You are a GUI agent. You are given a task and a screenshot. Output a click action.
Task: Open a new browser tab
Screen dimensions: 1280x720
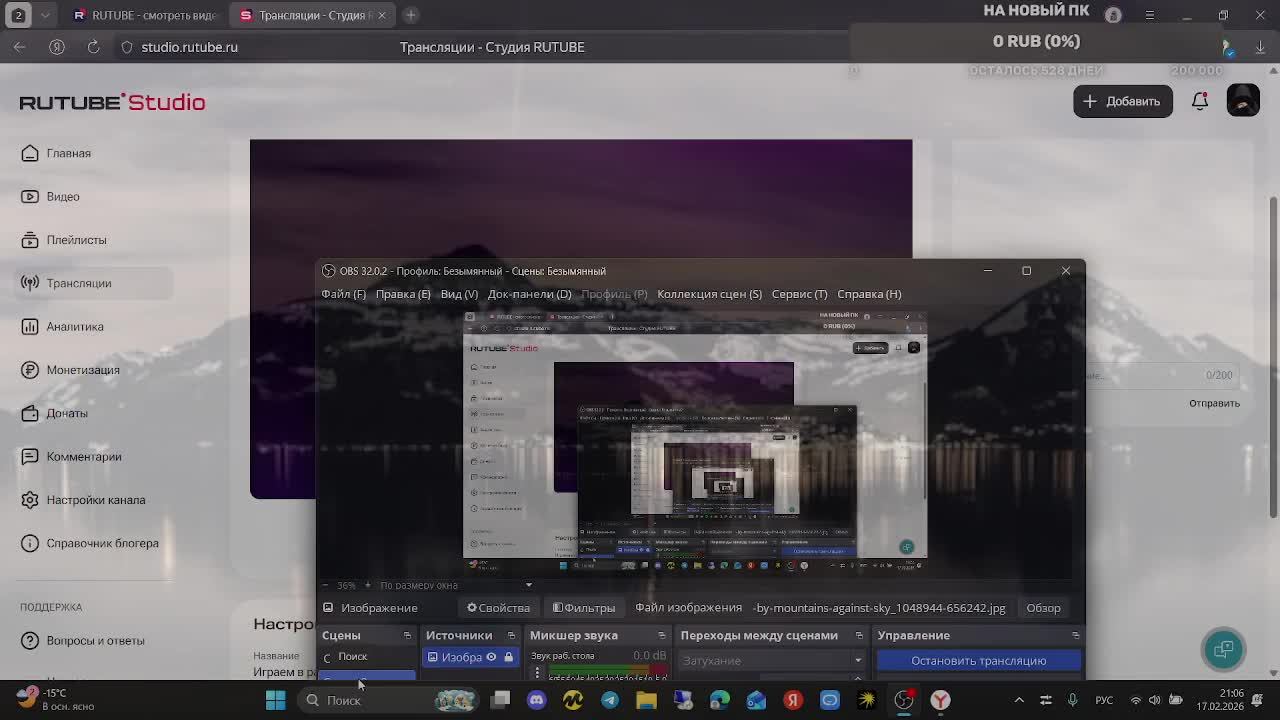click(x=410, y=15)
